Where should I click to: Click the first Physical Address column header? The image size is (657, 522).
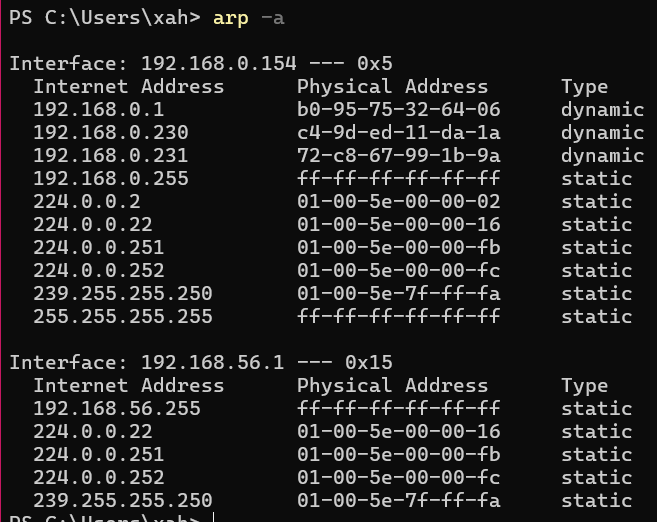point(392,86)
